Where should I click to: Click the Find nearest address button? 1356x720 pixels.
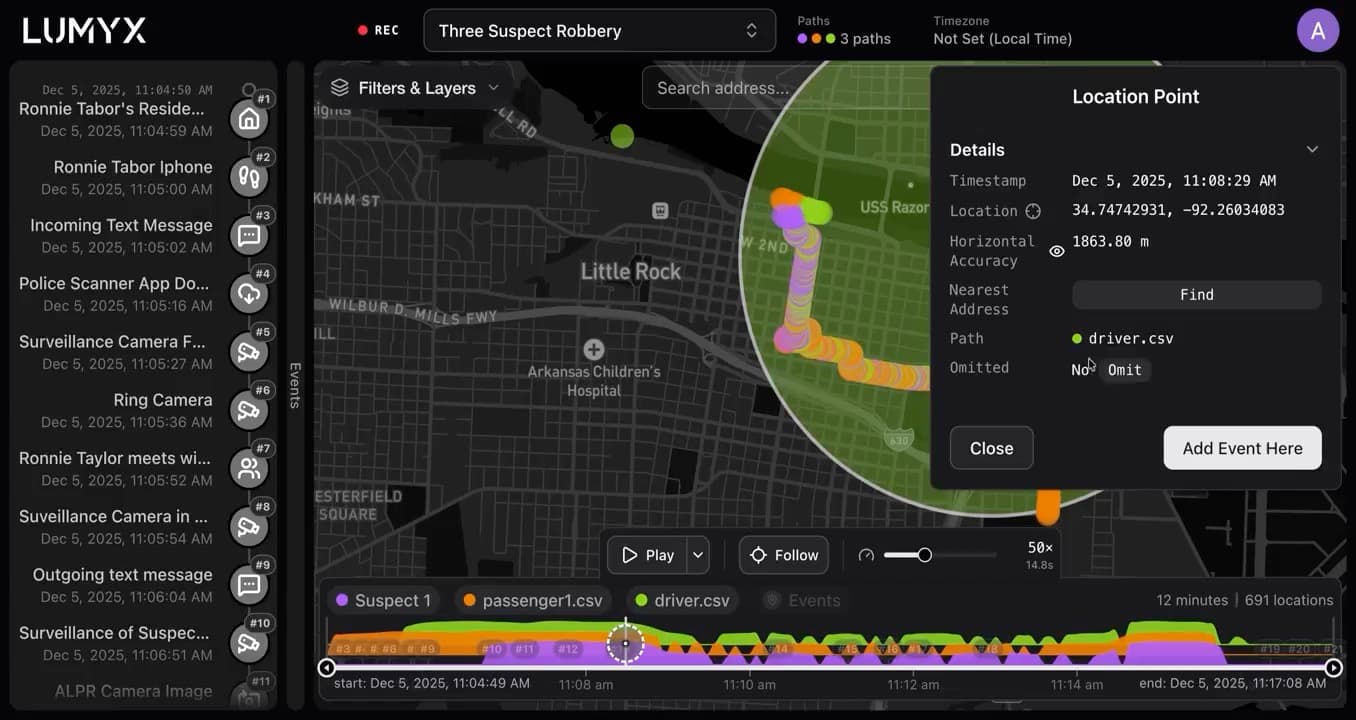(x=1196, y=295)
